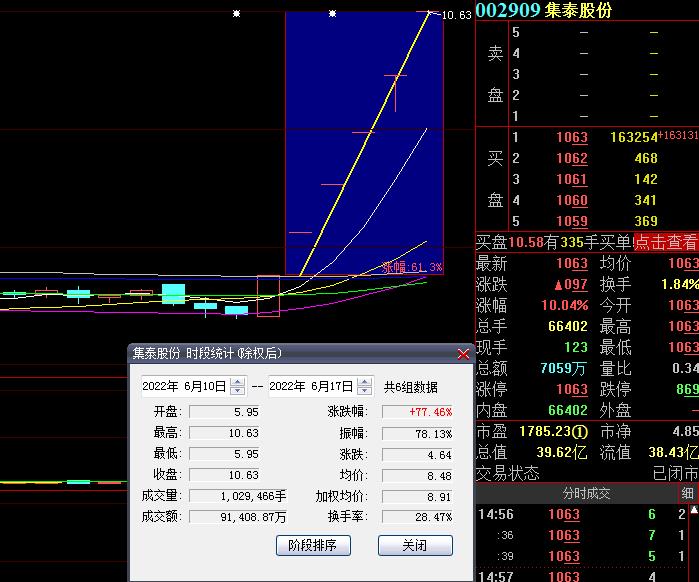Click the red-outlined box at selection start
699x582 pixels.
[268, 296]
